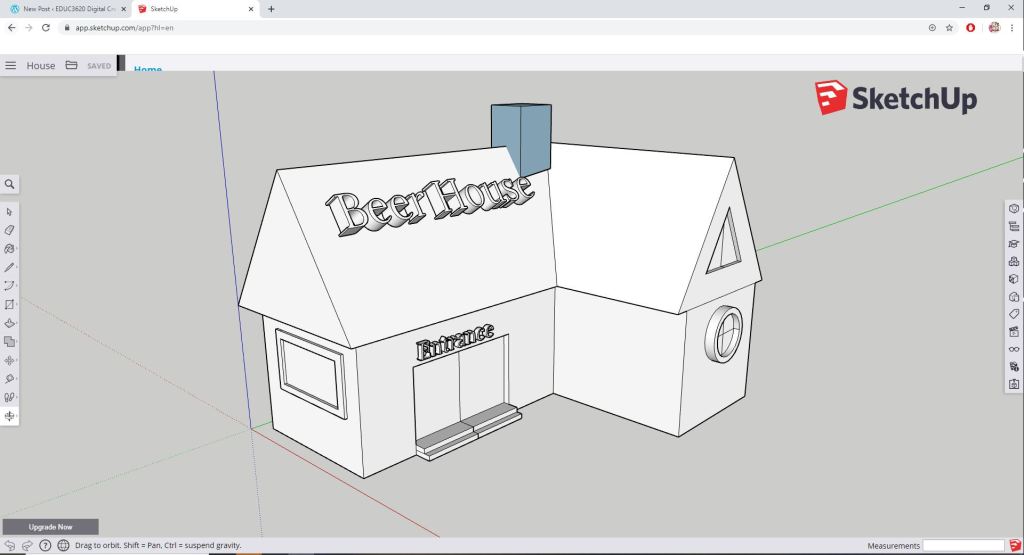The width and height of the screenshot is (1024, 555).
Task: Choose the Move tool
Action: pos(9,360)
